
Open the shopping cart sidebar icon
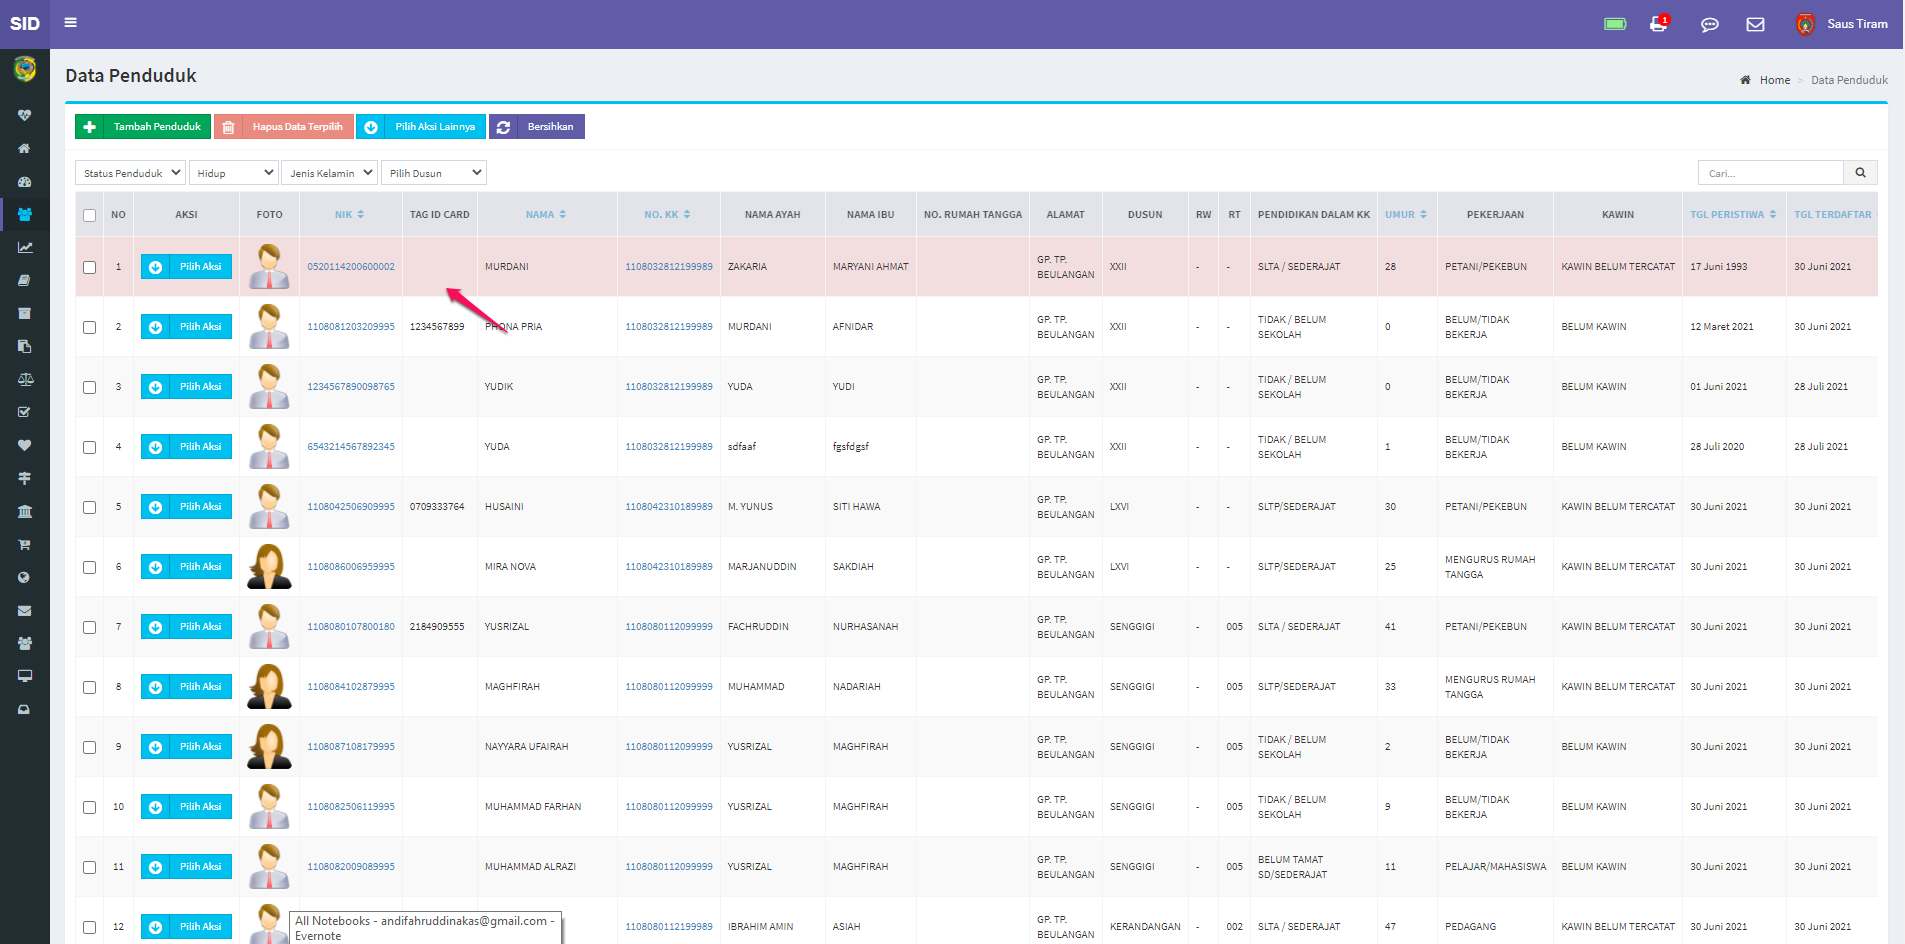[x=25, y=544]
